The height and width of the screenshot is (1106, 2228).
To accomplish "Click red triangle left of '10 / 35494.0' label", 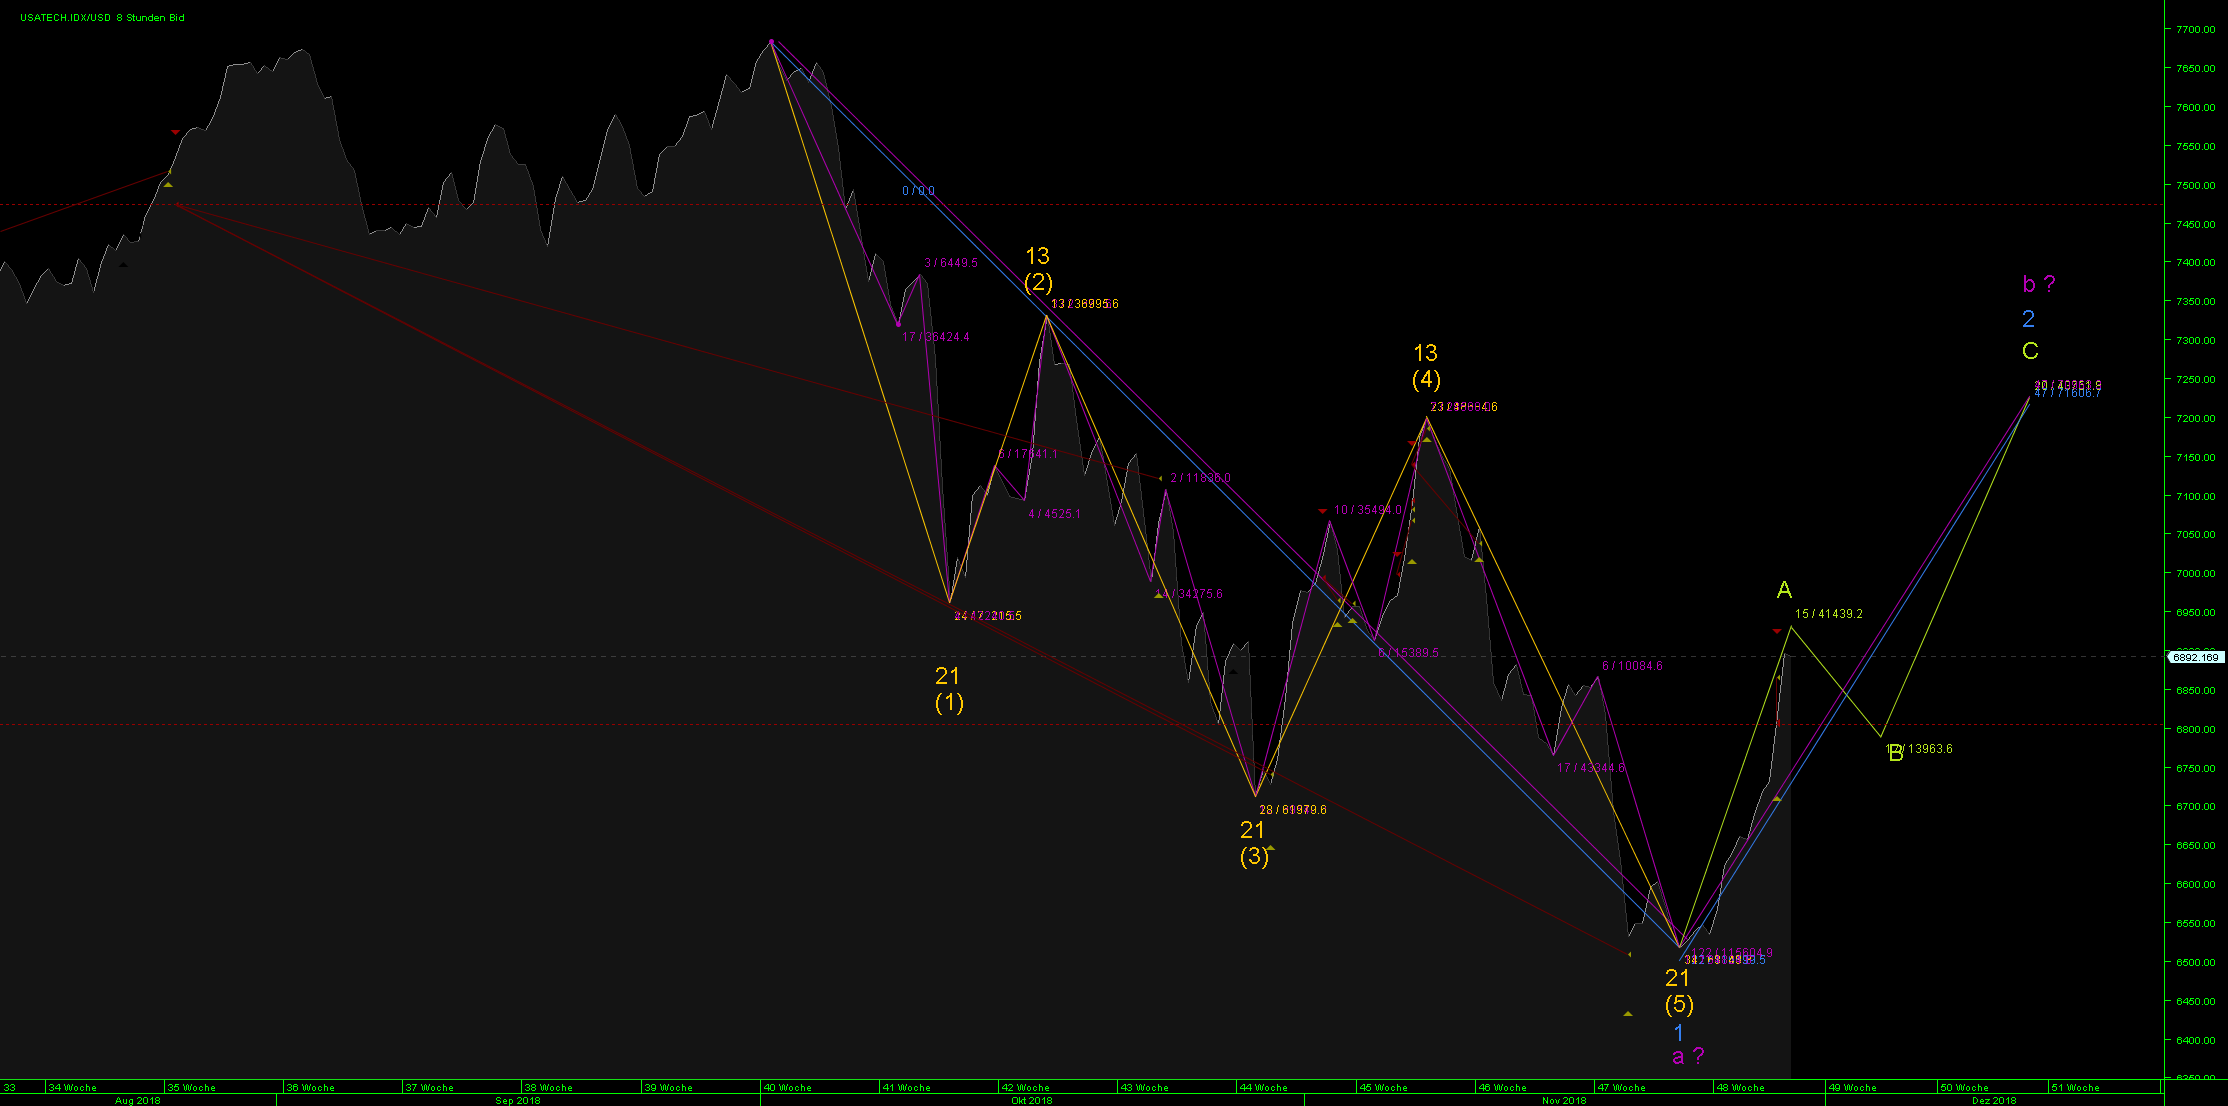I will tap(1323, 511).
